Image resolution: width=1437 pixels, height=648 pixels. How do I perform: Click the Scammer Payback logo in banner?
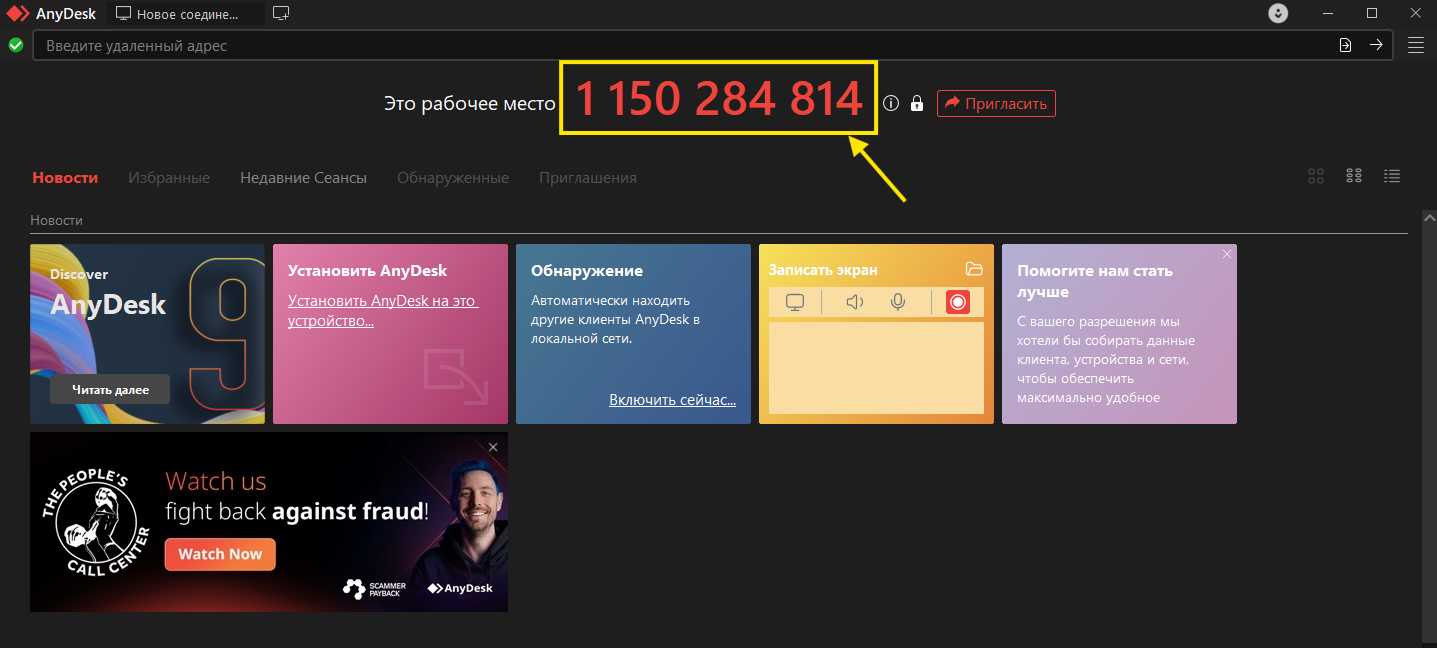click(x=375, y=588)
